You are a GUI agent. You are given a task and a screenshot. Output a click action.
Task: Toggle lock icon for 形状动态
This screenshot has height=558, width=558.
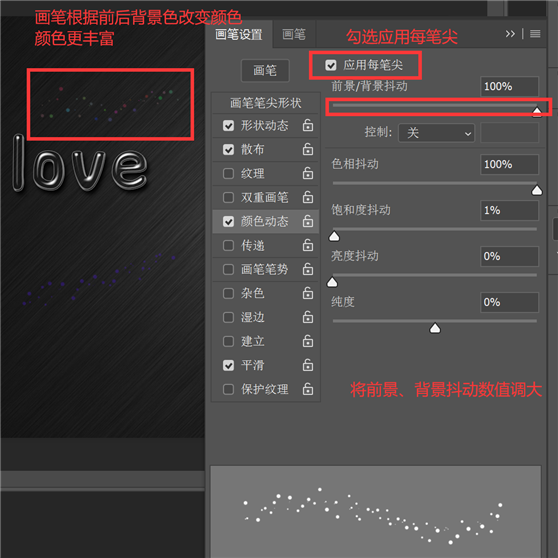[x=308, y=125]
